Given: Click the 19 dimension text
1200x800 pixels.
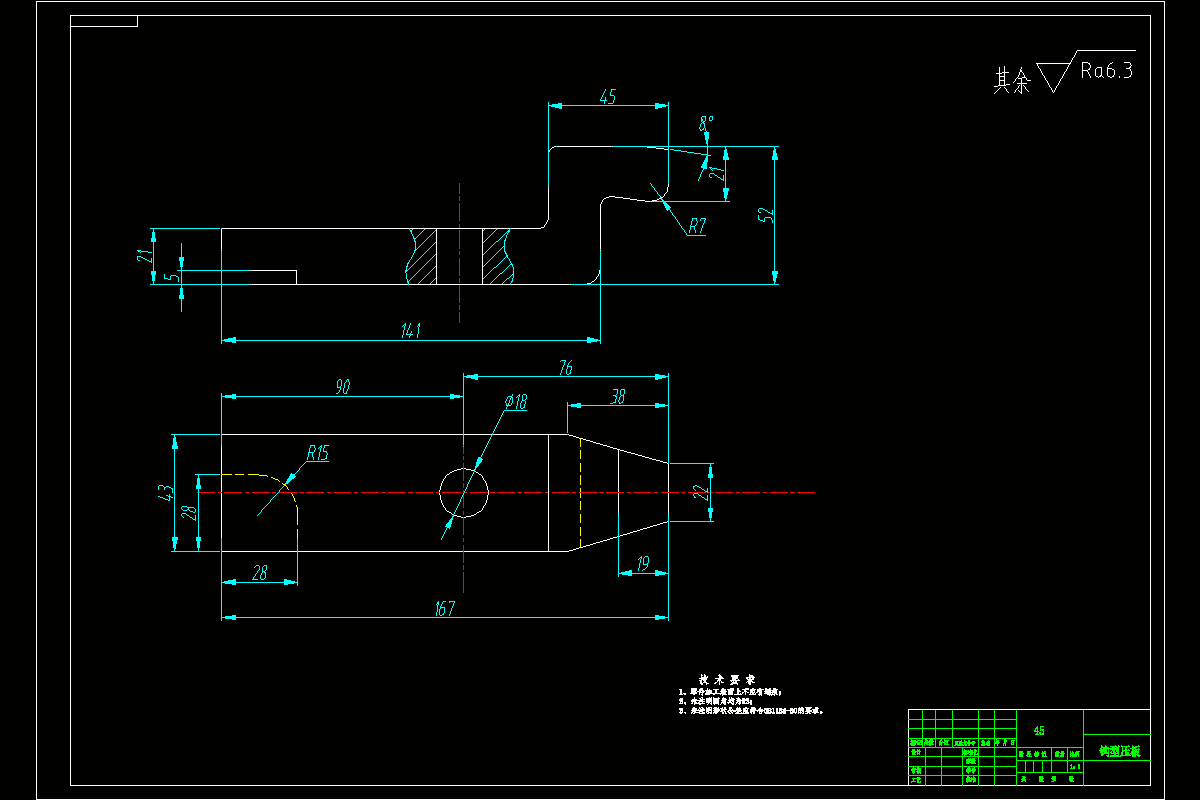Looking at the screenshot, I should 642,565.
